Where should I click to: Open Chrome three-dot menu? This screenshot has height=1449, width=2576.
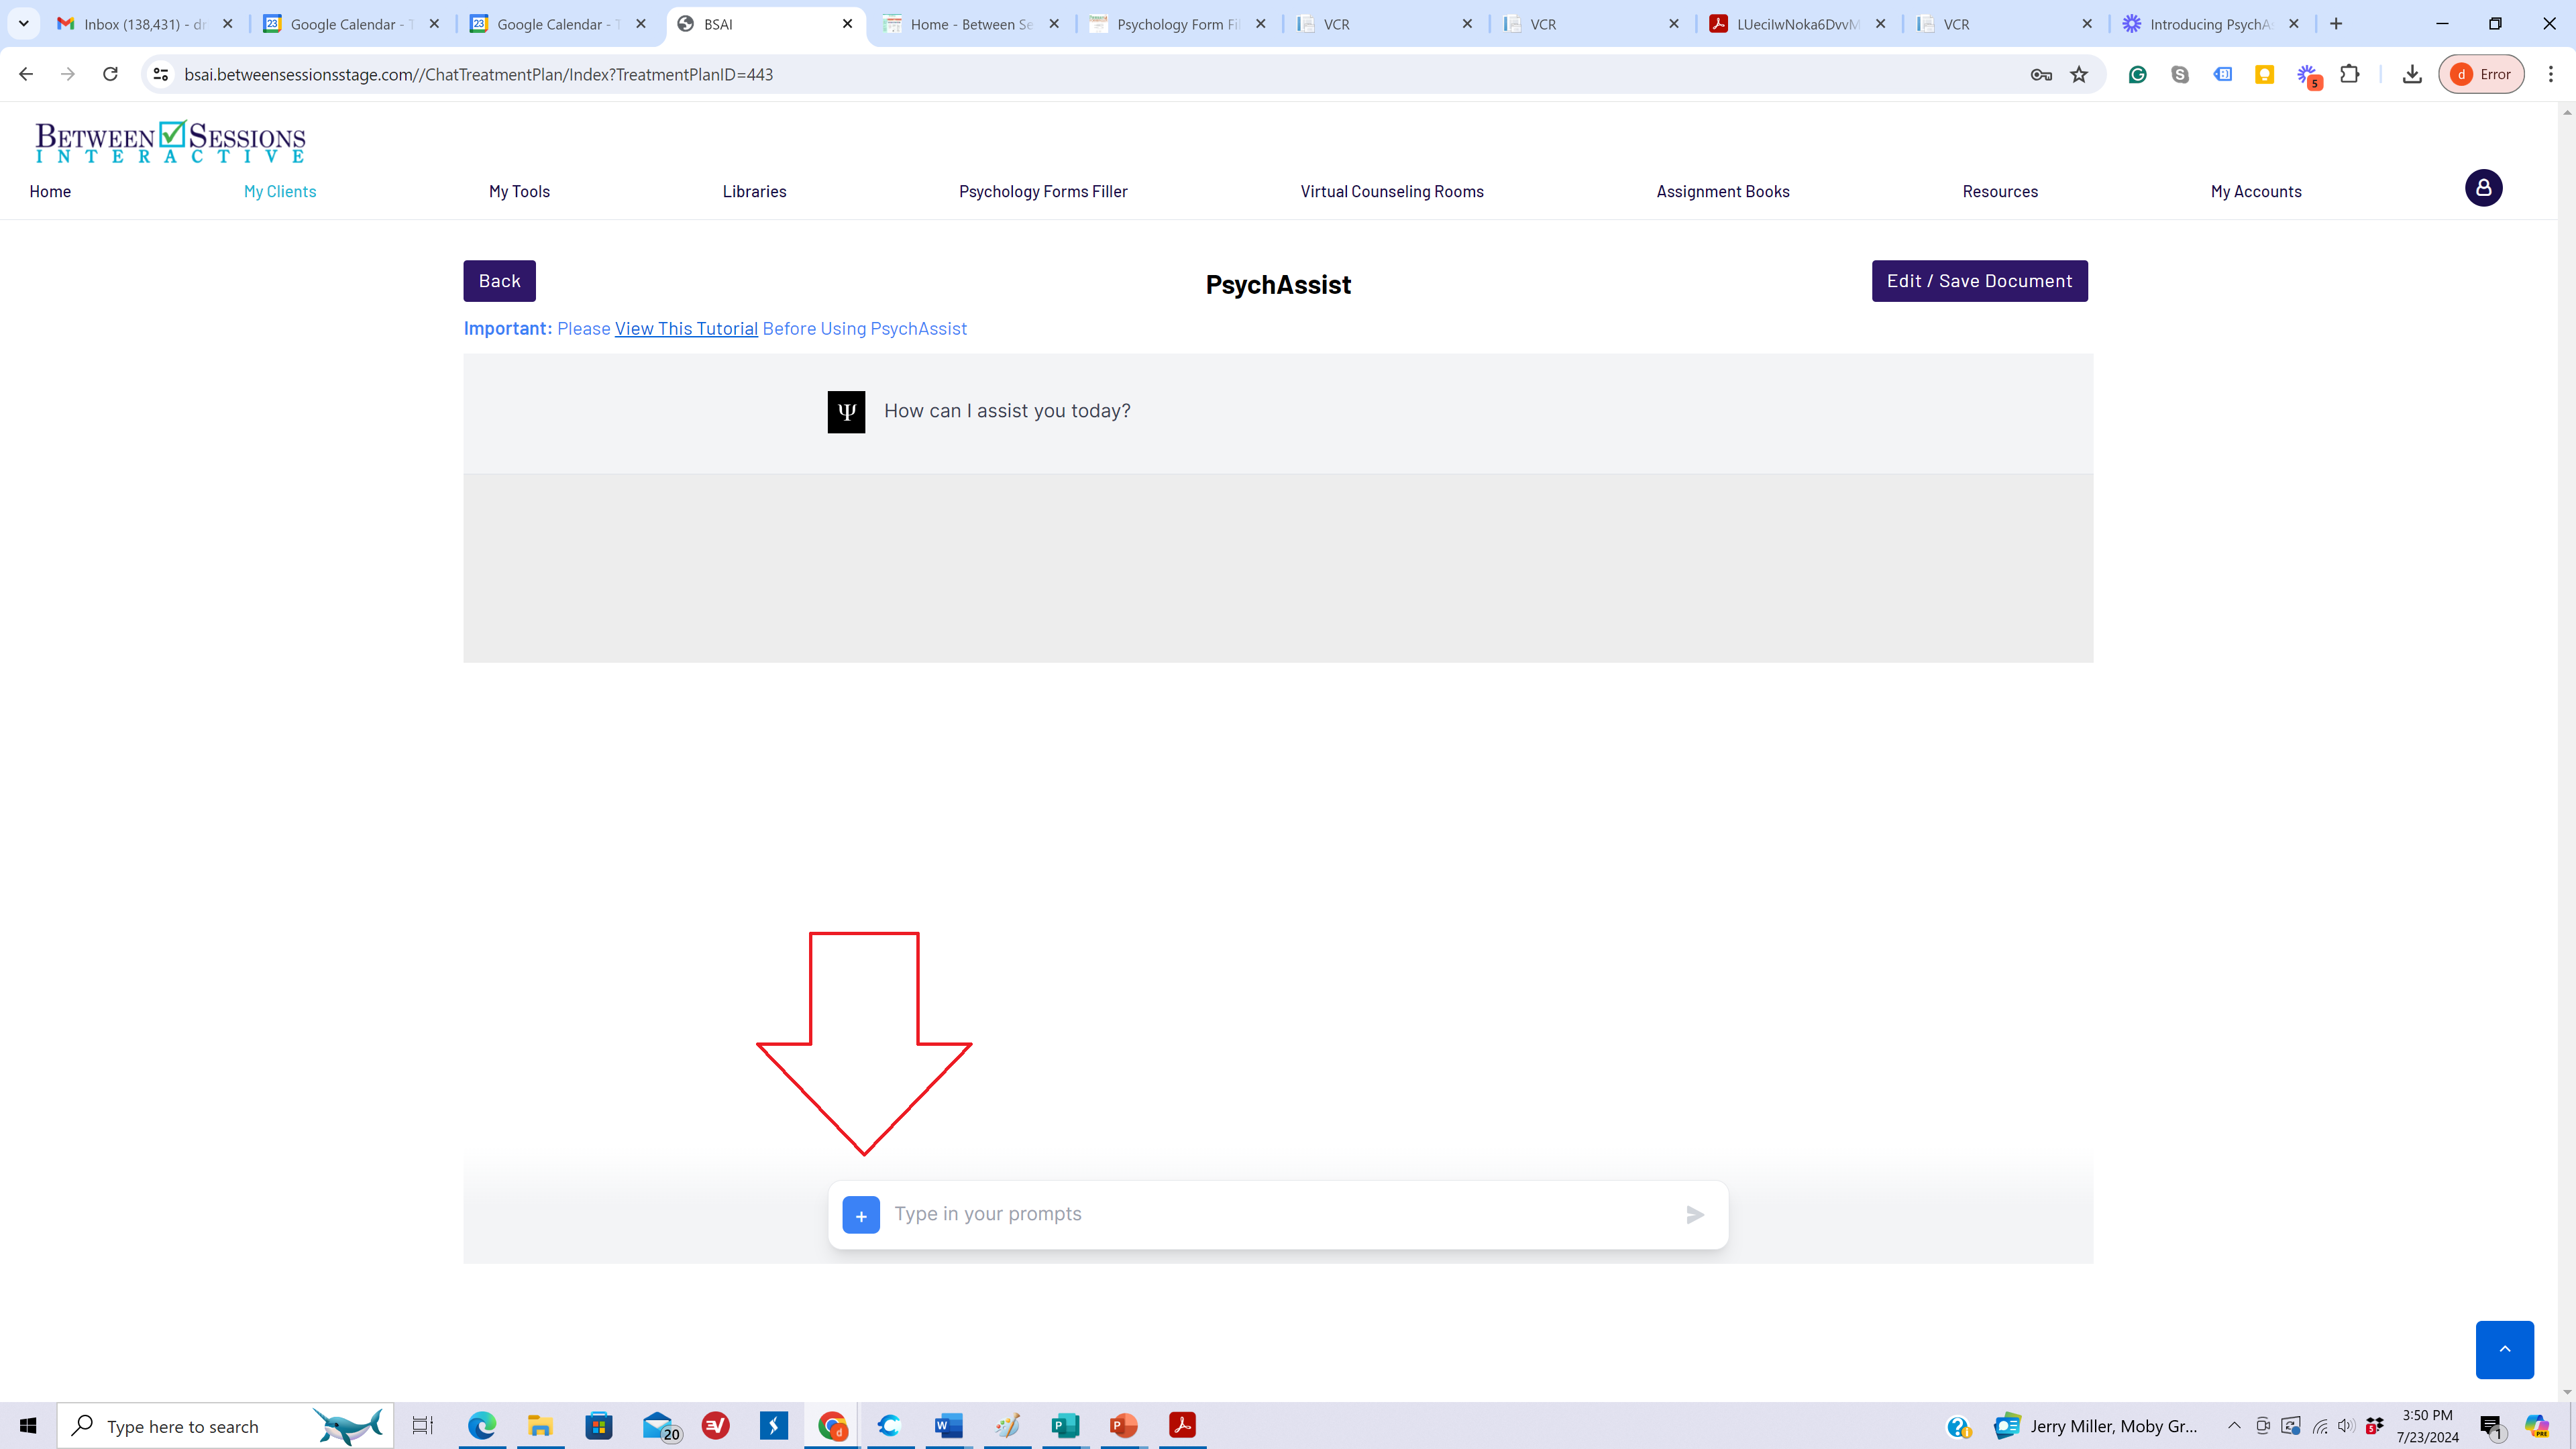click(x=2550, y=74)
